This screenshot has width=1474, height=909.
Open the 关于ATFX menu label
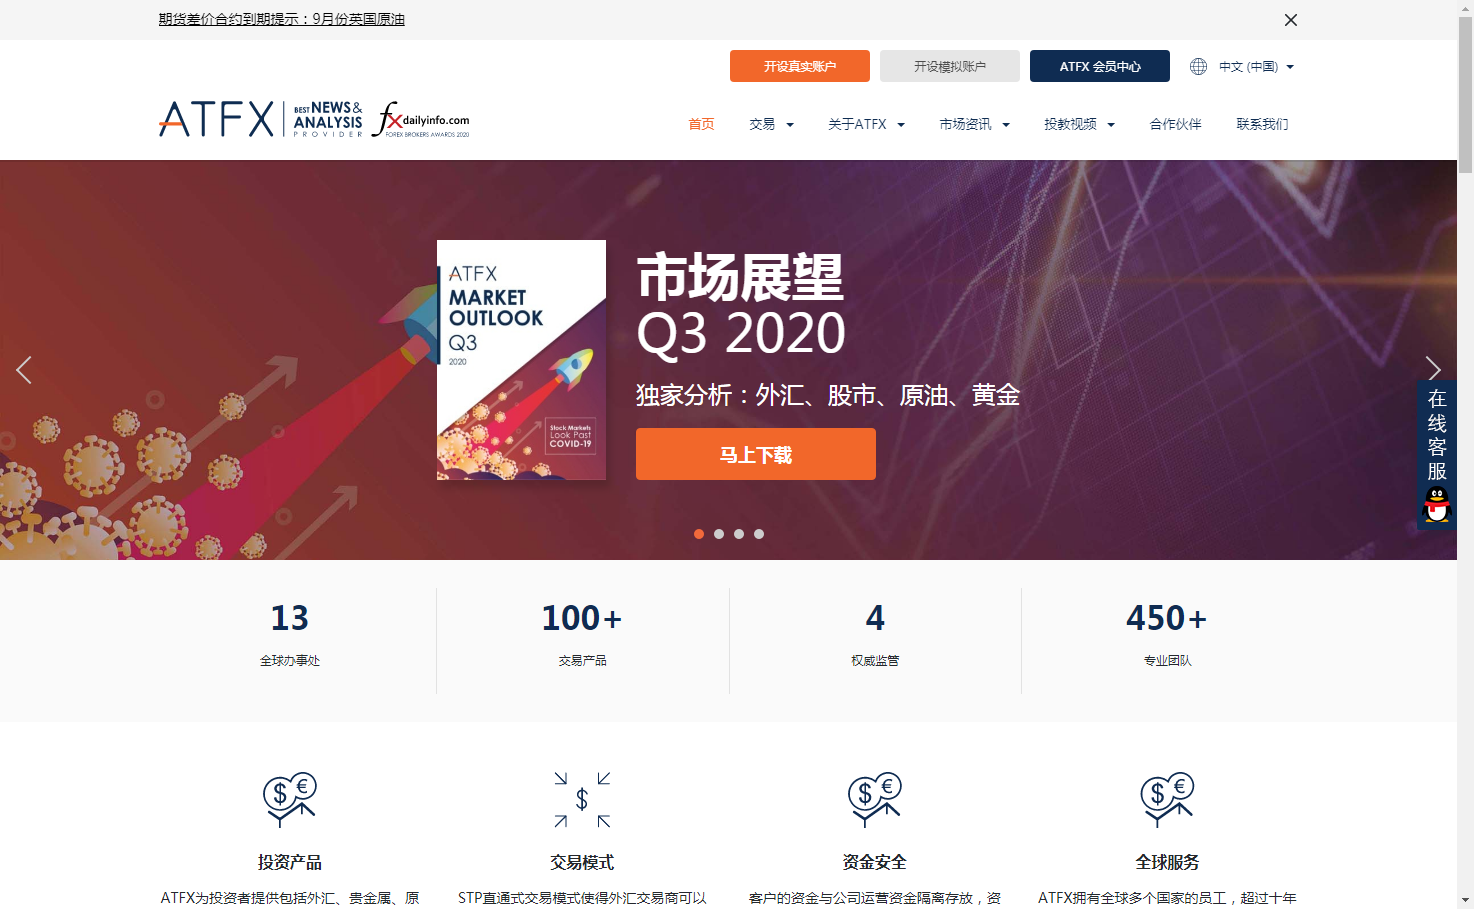pos(857,124)
